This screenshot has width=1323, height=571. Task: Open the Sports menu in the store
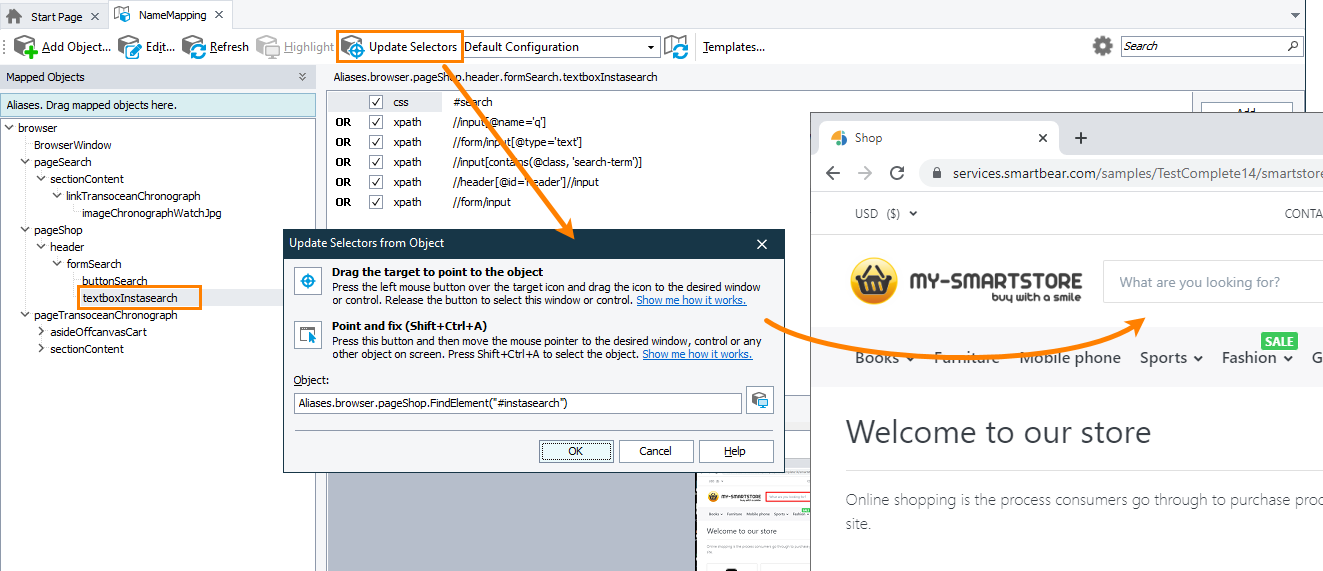[x=1171, y=358]
